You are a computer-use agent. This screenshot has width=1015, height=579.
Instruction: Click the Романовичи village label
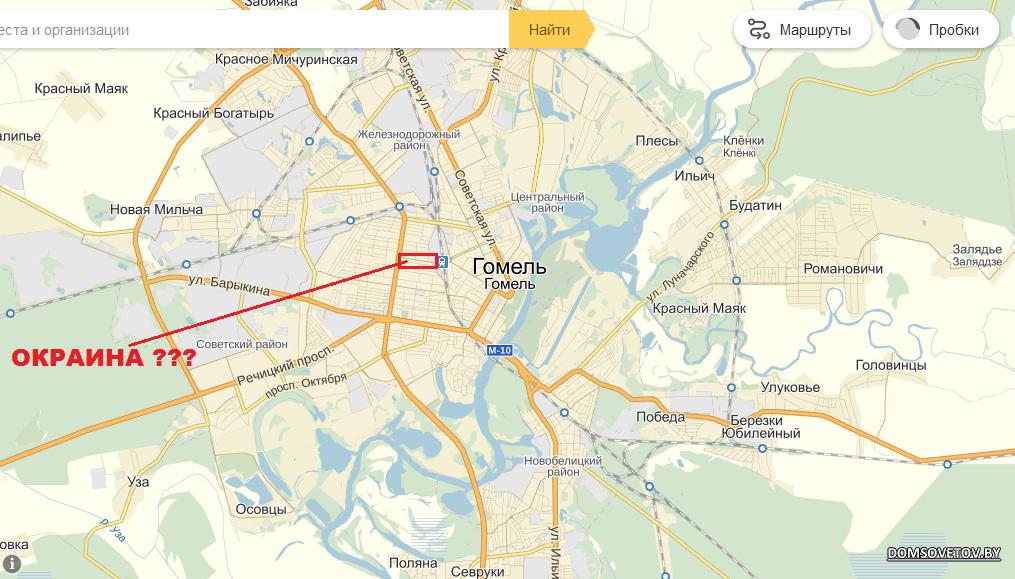(843, 268)
